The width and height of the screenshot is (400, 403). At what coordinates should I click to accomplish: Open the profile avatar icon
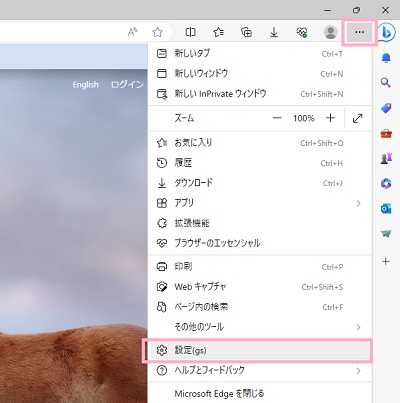click(330, 32)
